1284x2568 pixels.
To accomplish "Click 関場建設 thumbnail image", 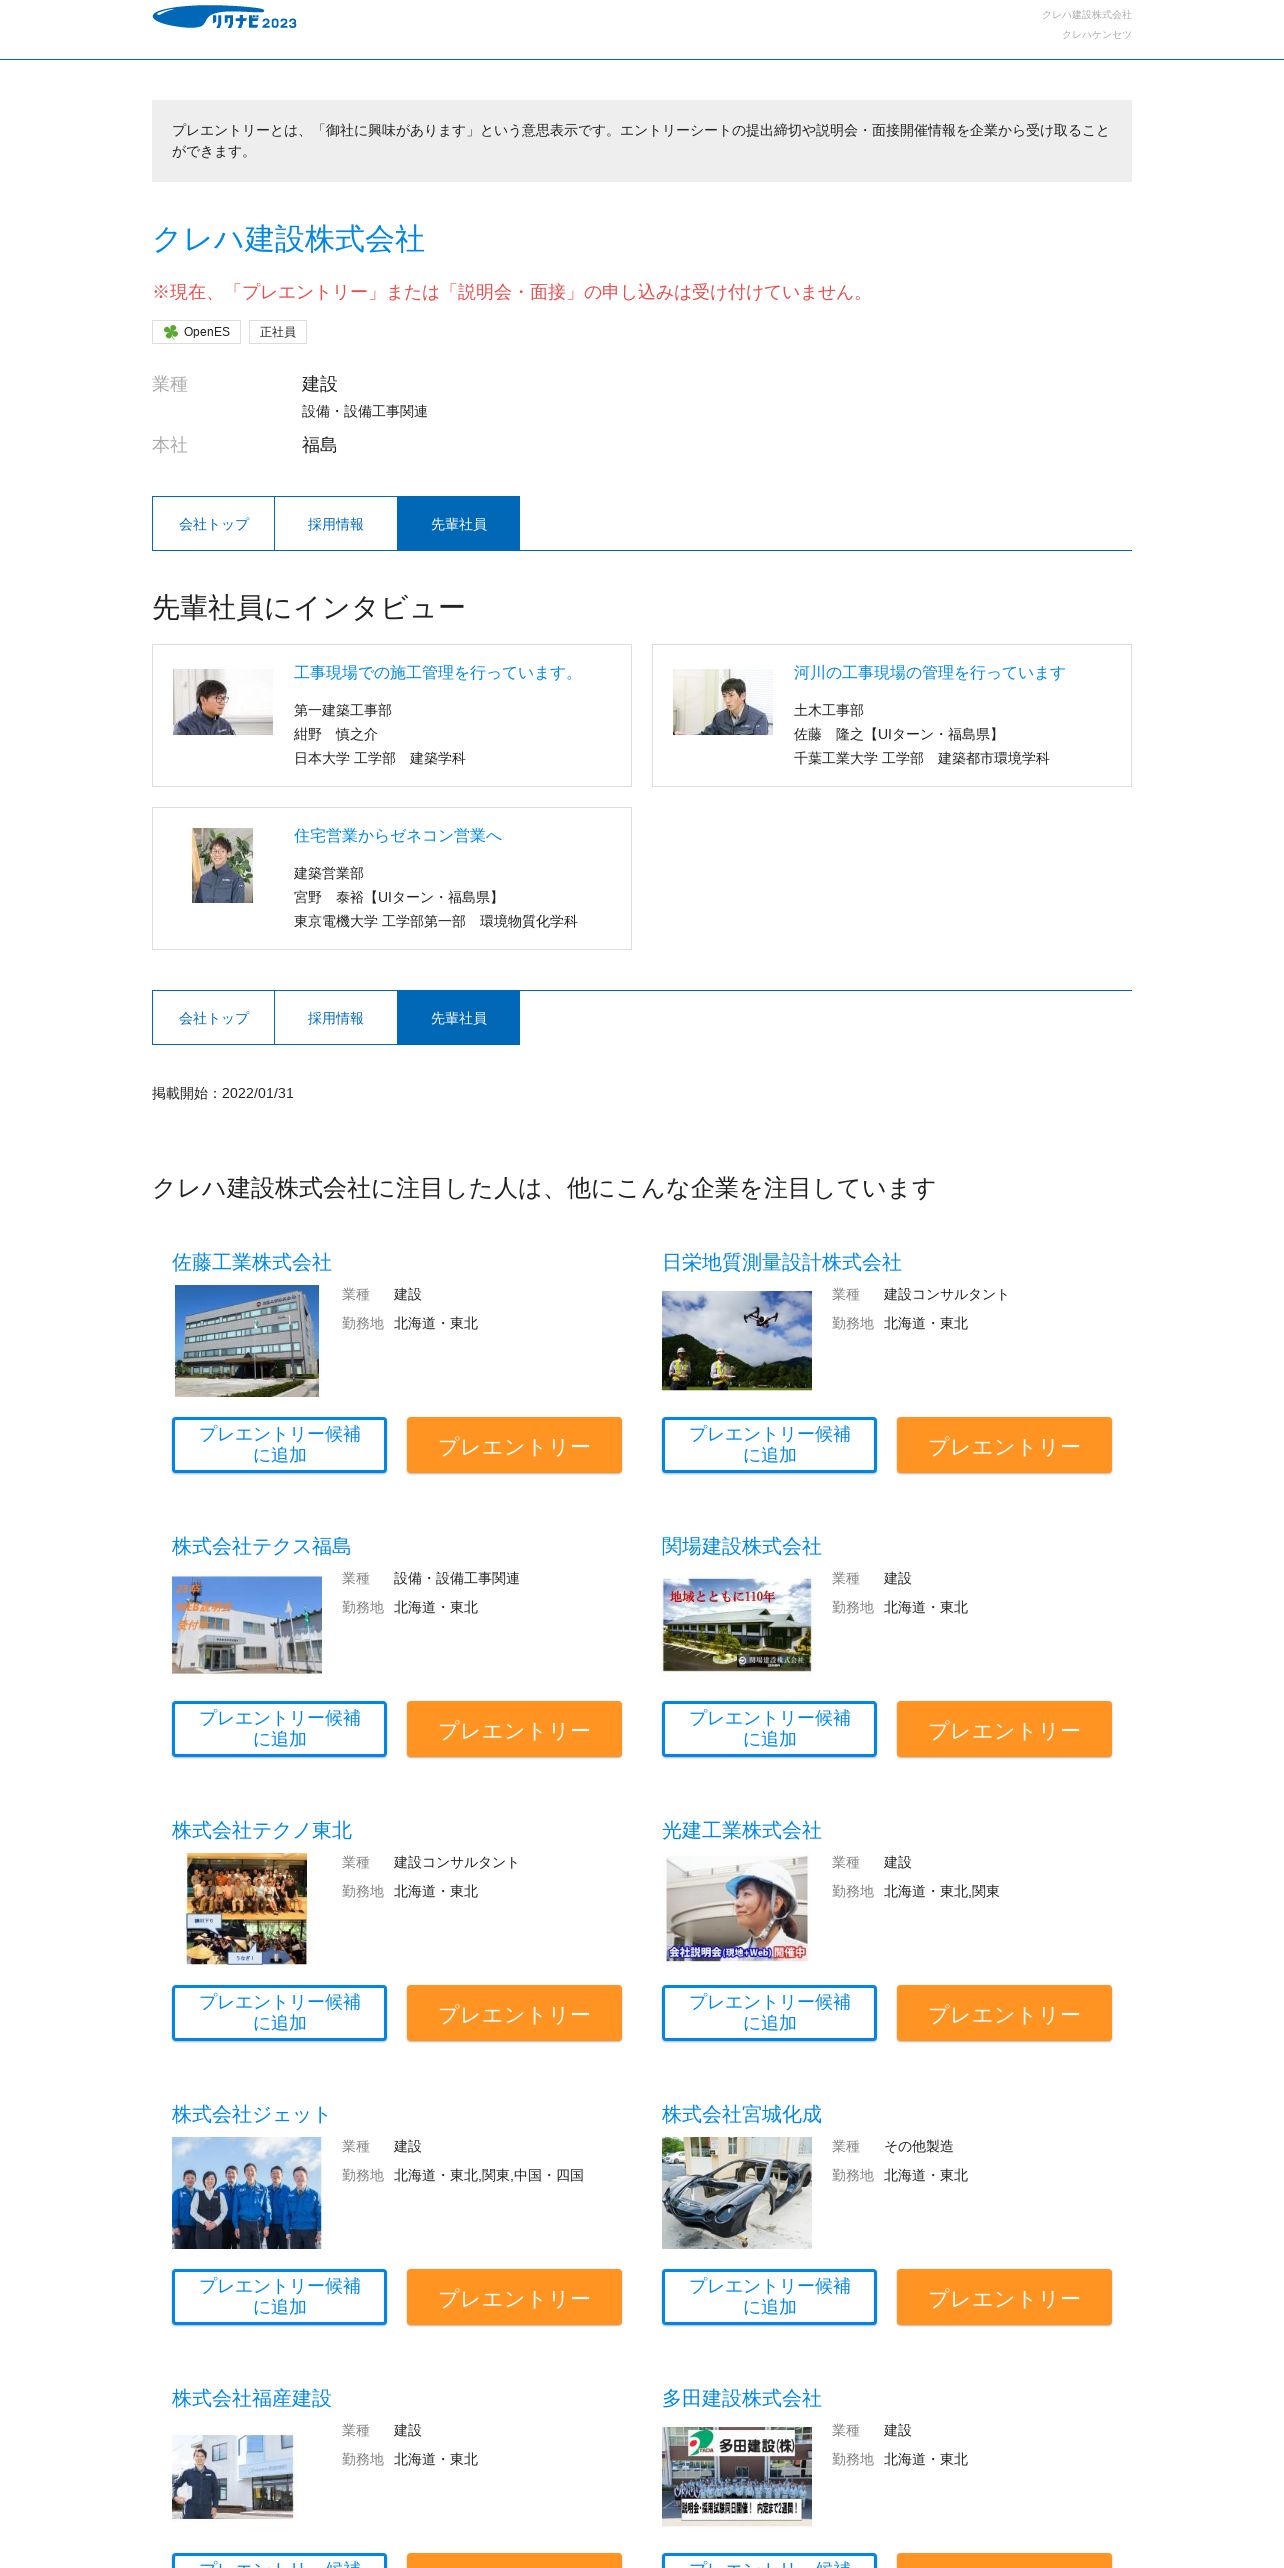I will tap(737, 1625).
